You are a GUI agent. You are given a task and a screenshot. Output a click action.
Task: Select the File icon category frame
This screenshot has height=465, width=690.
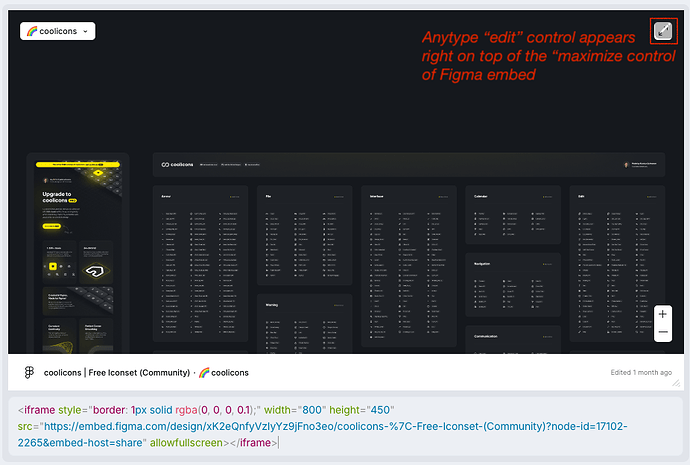coord(305,235)
